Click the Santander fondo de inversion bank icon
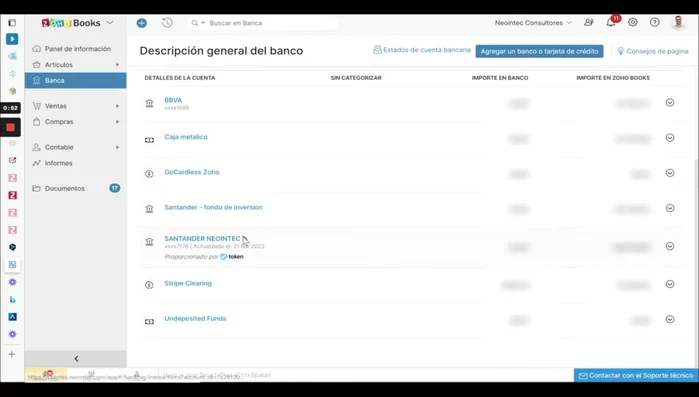 pyautogui.click(x=149, y=209)
